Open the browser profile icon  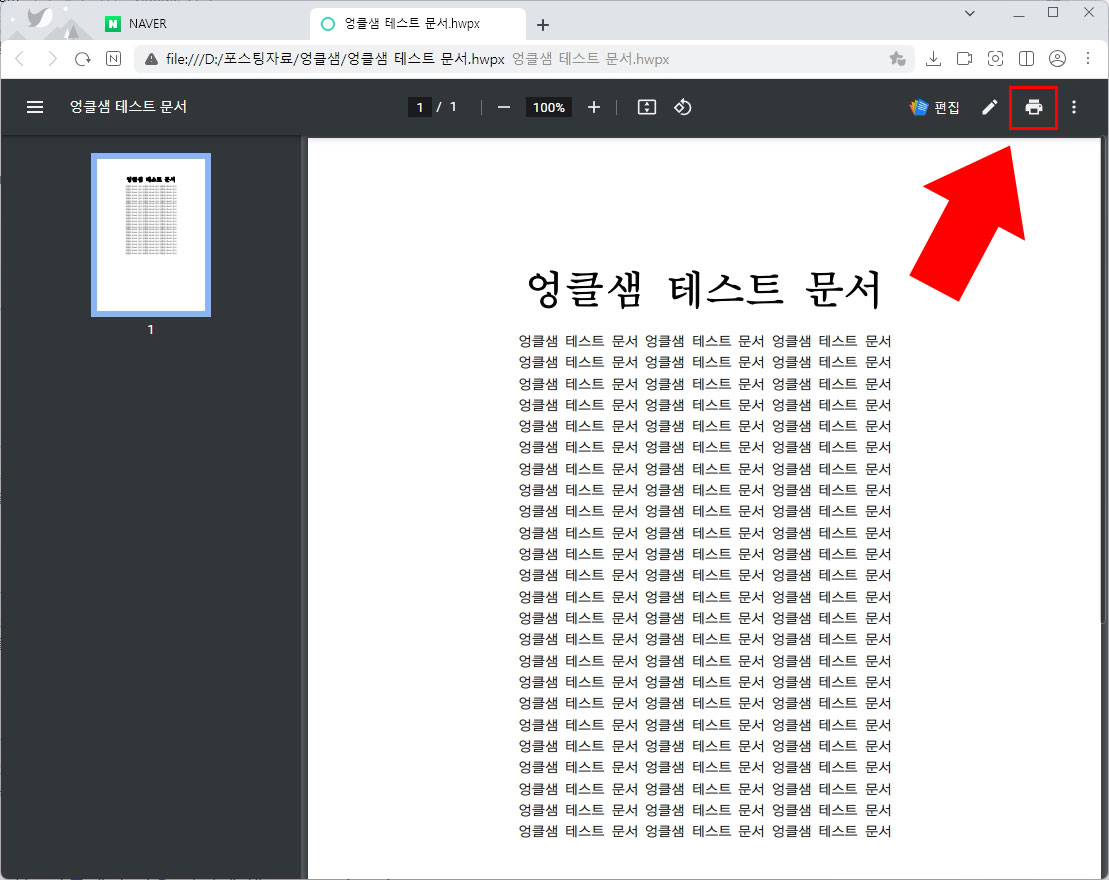pos(1058,59)
